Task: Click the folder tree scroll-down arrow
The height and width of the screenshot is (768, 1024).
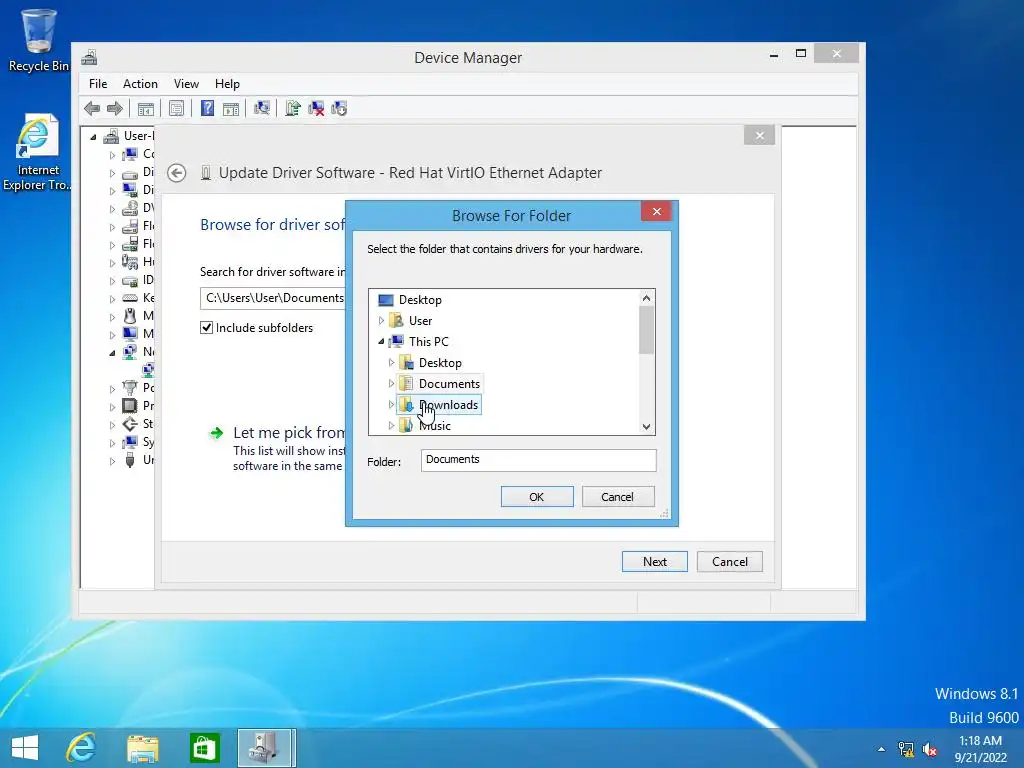Action: point(646,426)
